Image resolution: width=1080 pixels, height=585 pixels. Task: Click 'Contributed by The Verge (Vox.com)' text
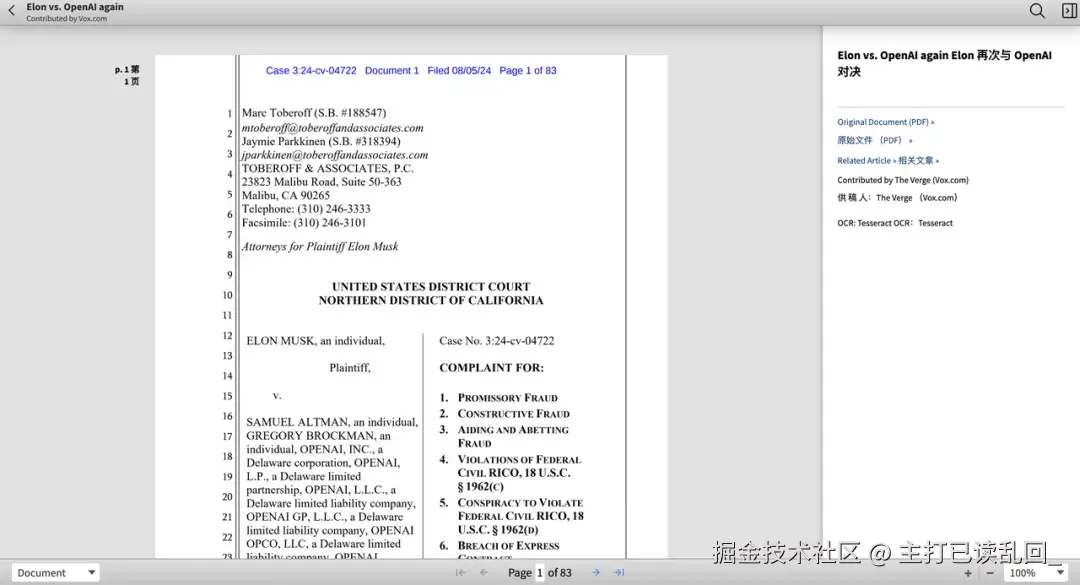point(902,180)
